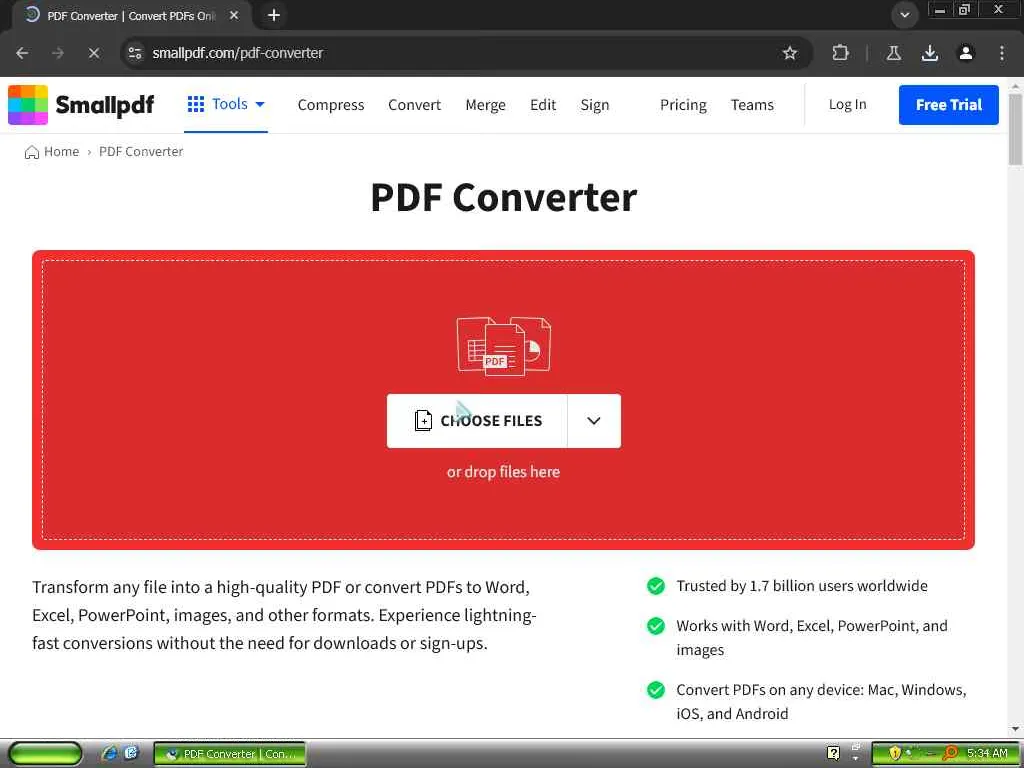Go to Teams page
This screenshot has height=768, width=1024.
pyautogui.click(x=752, y=105)
